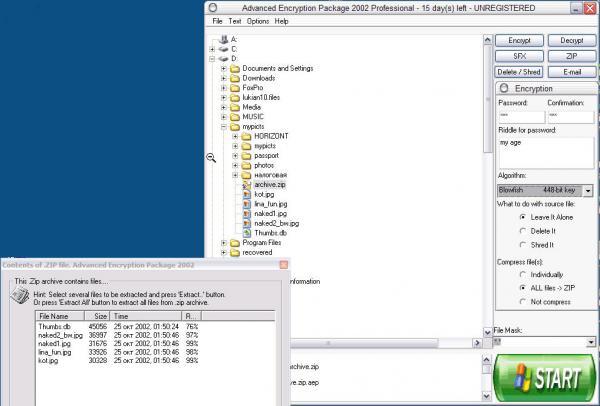600x406 pixels.
Task: Close the Contents of .ZIP file dialog
Action: coord(284,265)
